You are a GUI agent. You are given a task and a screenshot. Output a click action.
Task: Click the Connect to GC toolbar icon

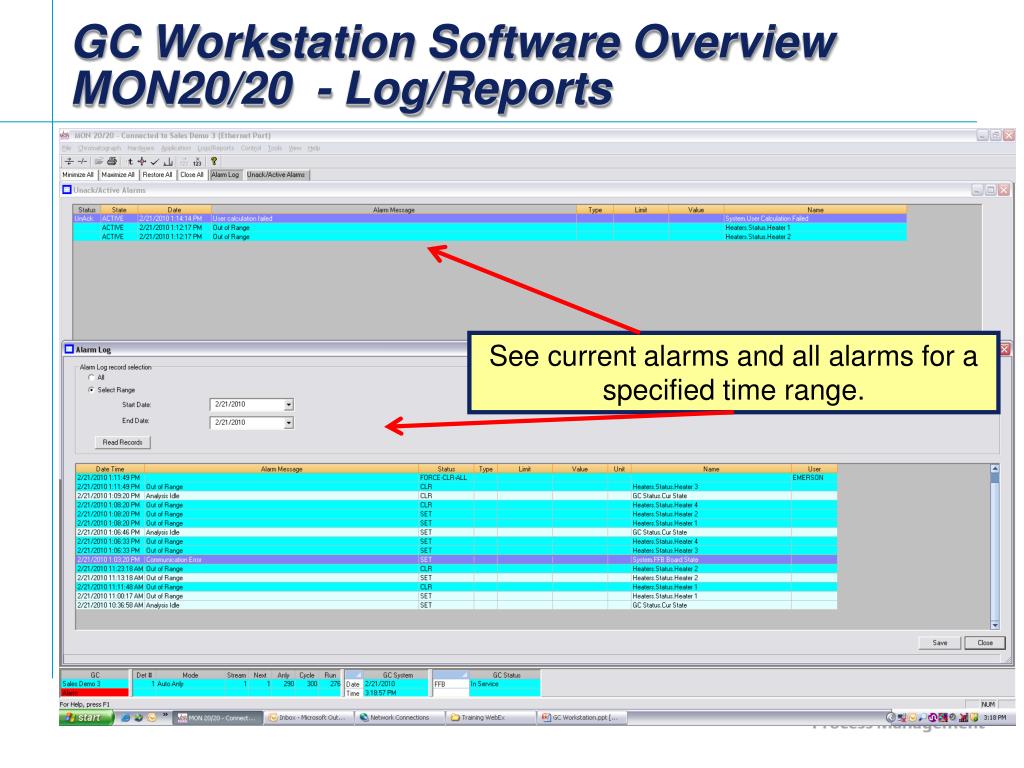[x=69, y=161]
